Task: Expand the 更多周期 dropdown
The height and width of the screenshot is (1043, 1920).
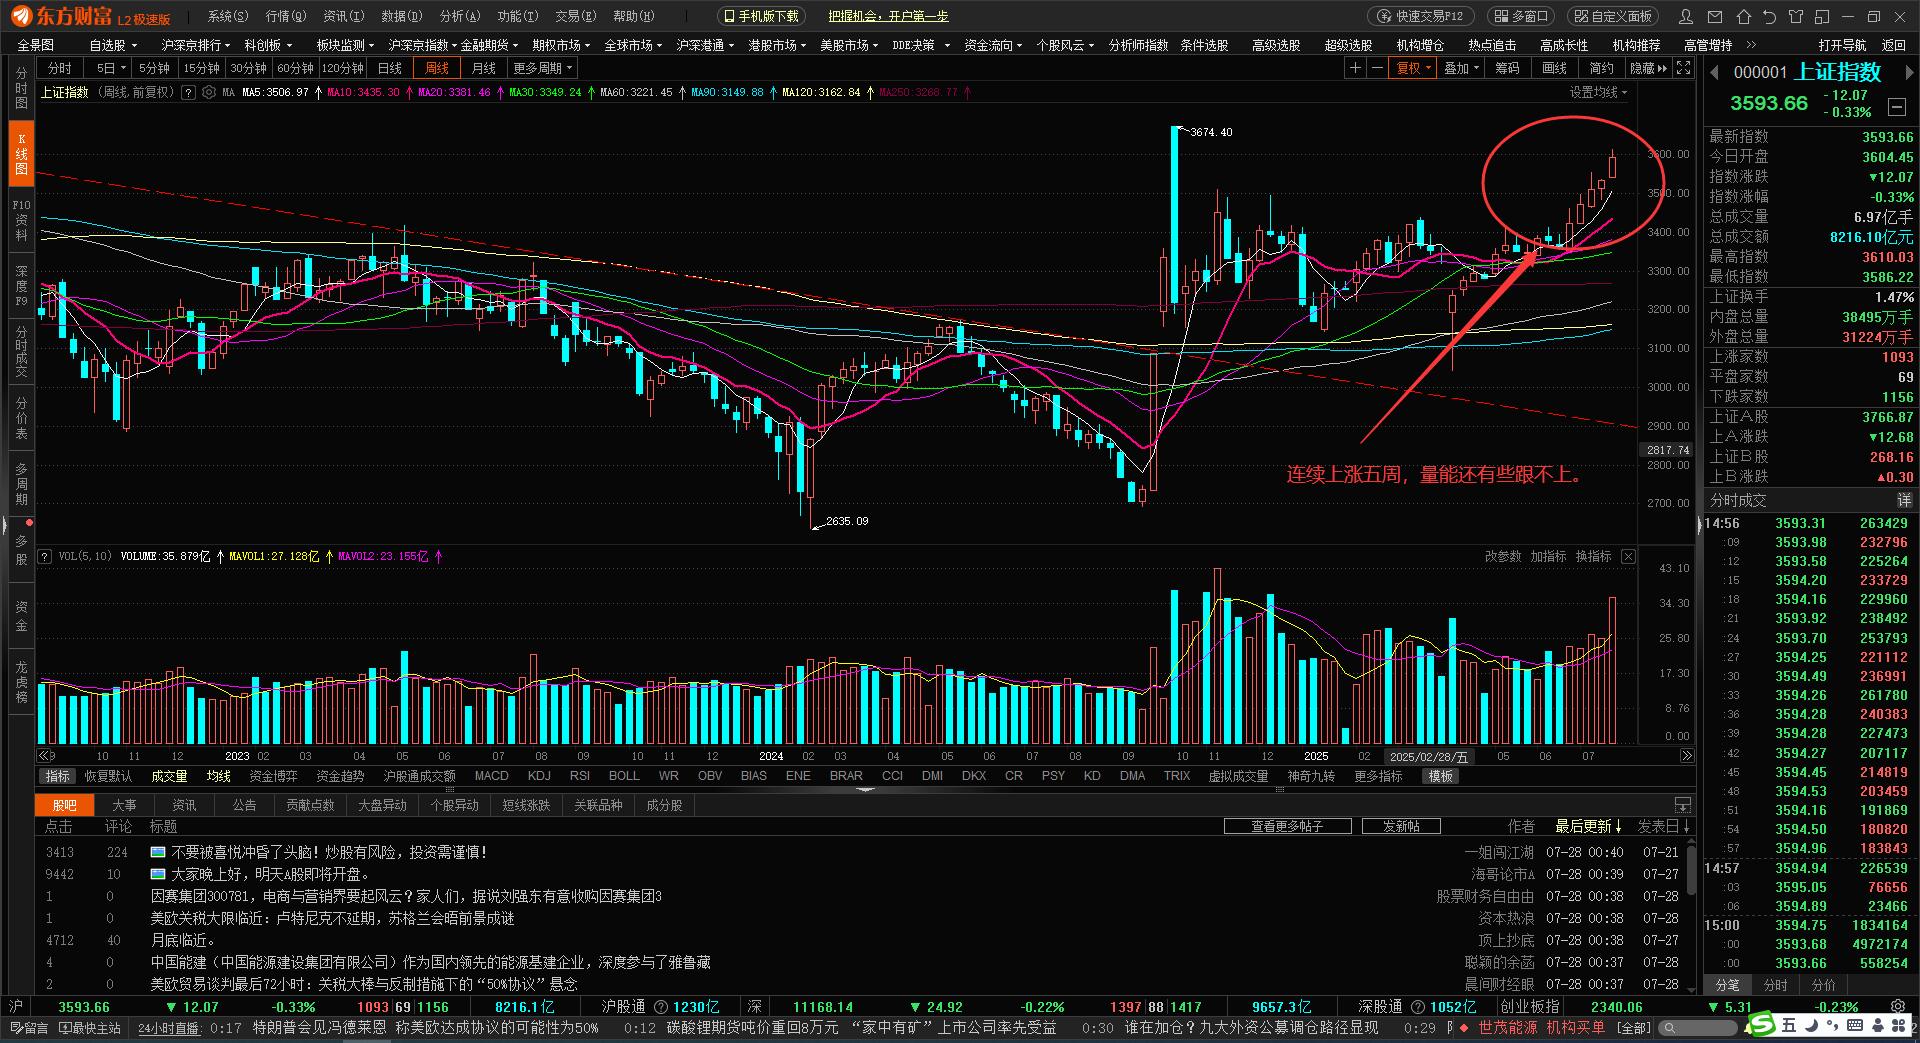Action: (542, 68)
